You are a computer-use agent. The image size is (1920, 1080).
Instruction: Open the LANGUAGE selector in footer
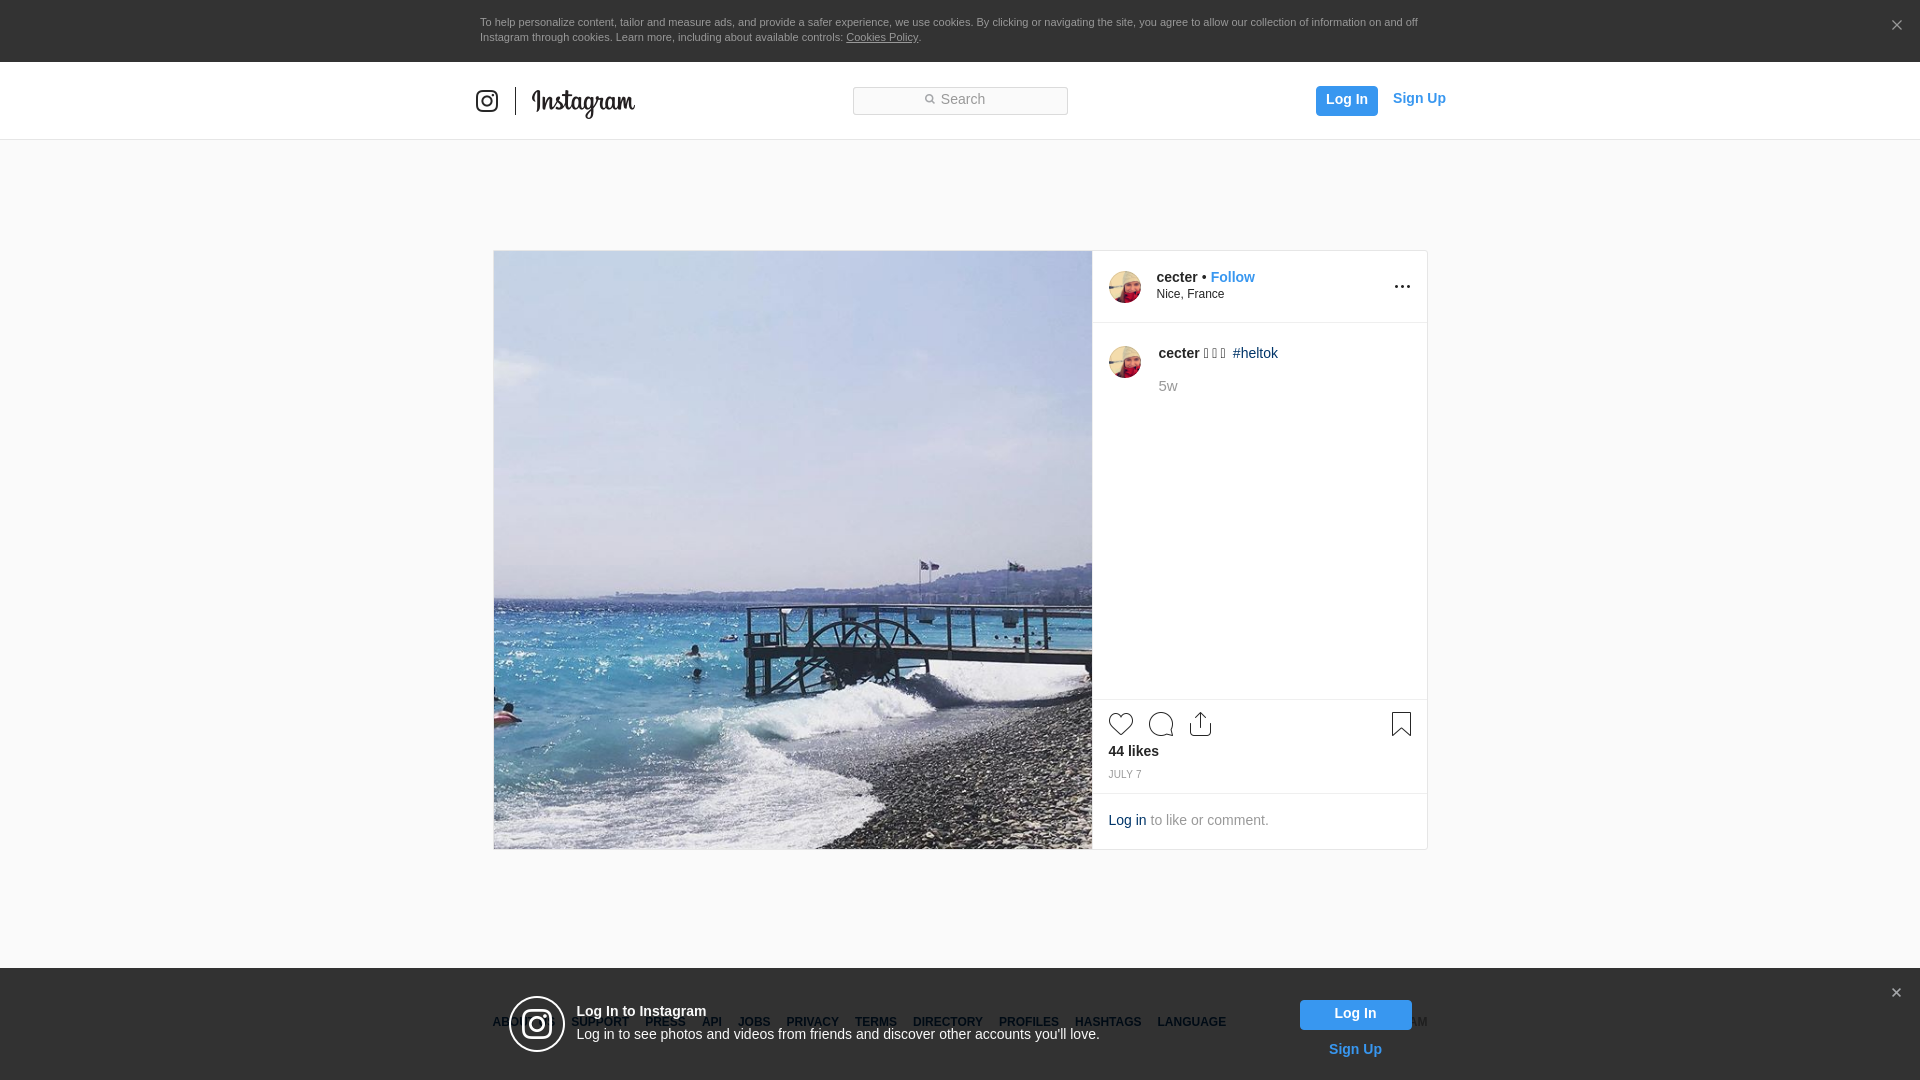point(1192,1022)
